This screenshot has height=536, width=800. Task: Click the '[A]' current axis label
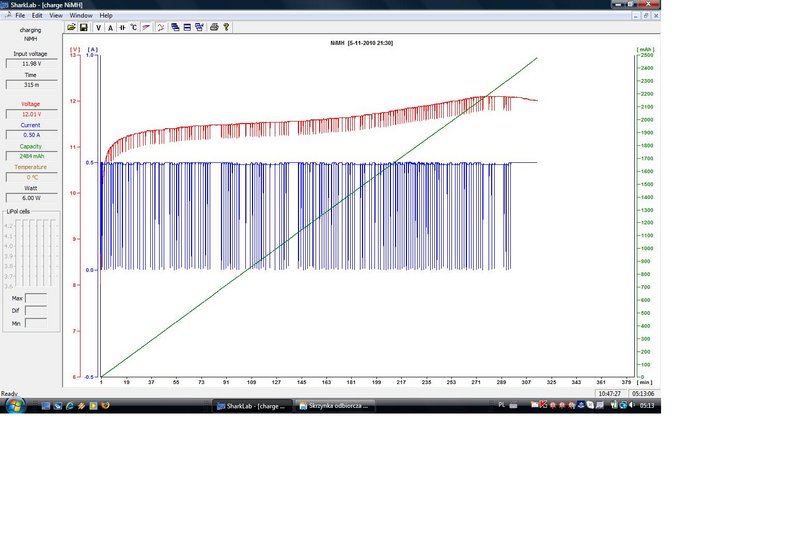[92, 49]
